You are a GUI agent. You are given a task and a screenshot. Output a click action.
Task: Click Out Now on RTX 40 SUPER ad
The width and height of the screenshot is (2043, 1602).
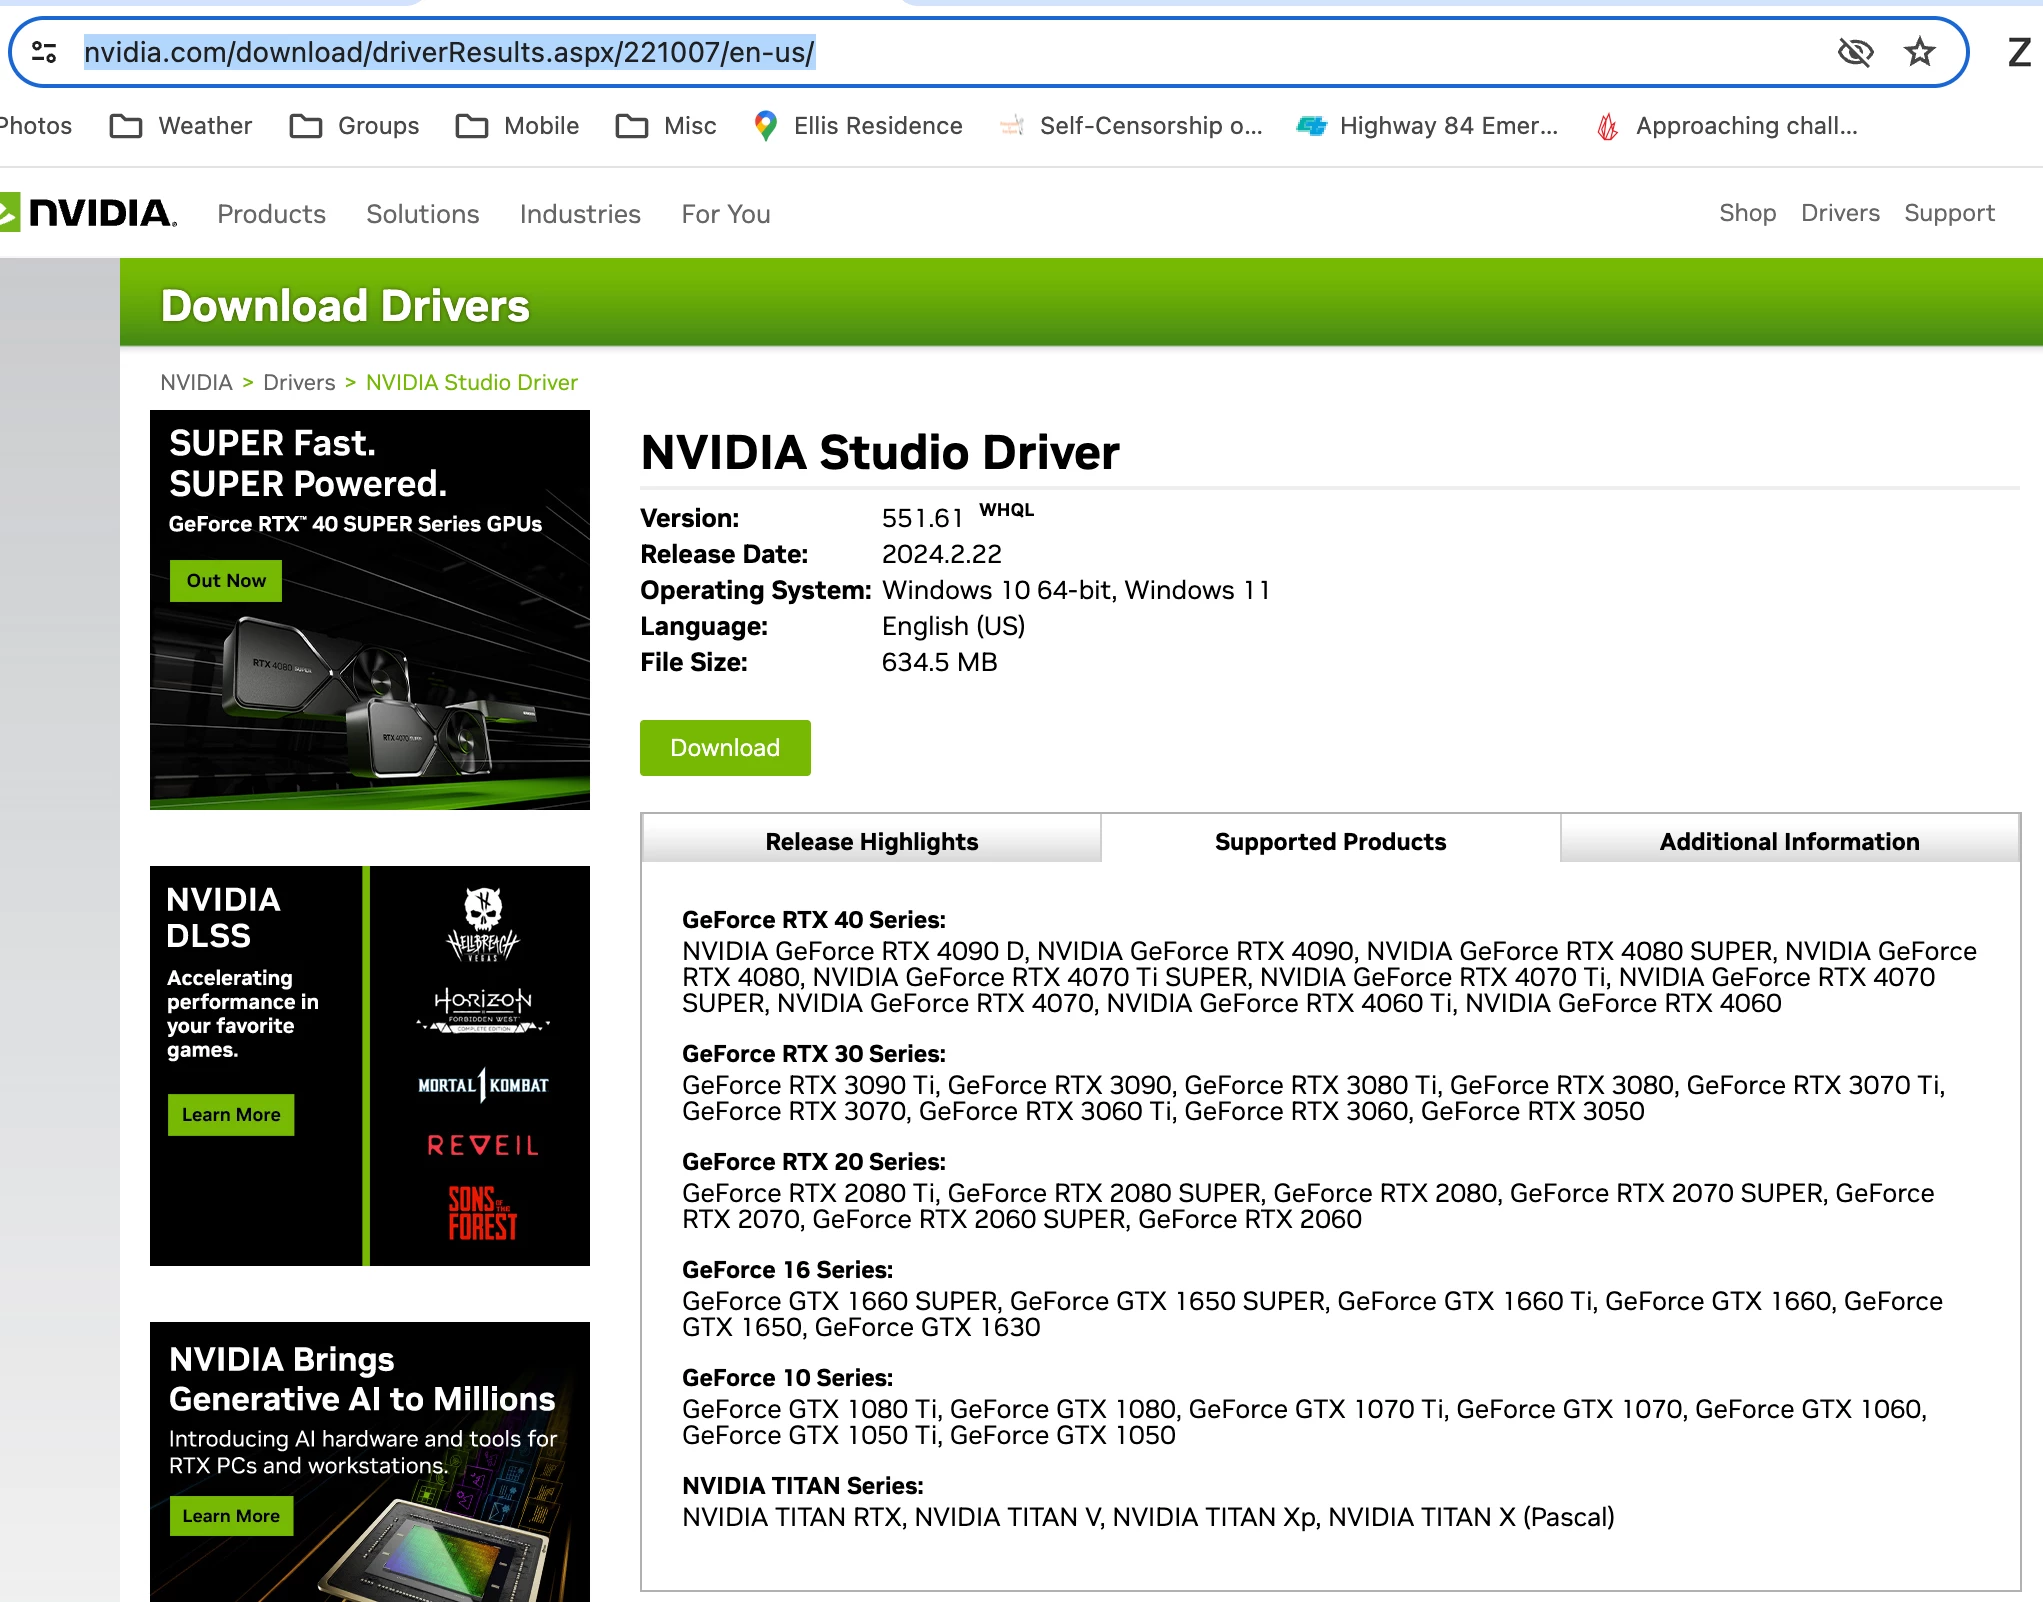[x=226, y=581]
